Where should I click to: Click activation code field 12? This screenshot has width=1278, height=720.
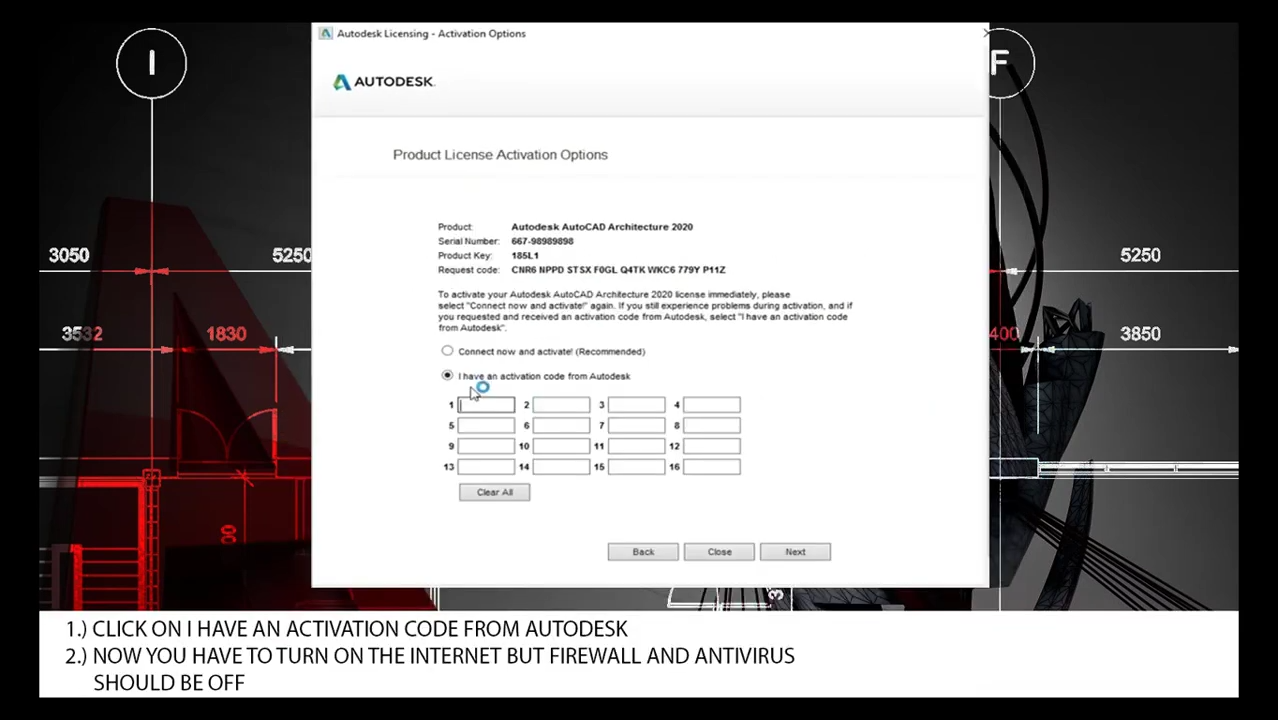(711, 446)
